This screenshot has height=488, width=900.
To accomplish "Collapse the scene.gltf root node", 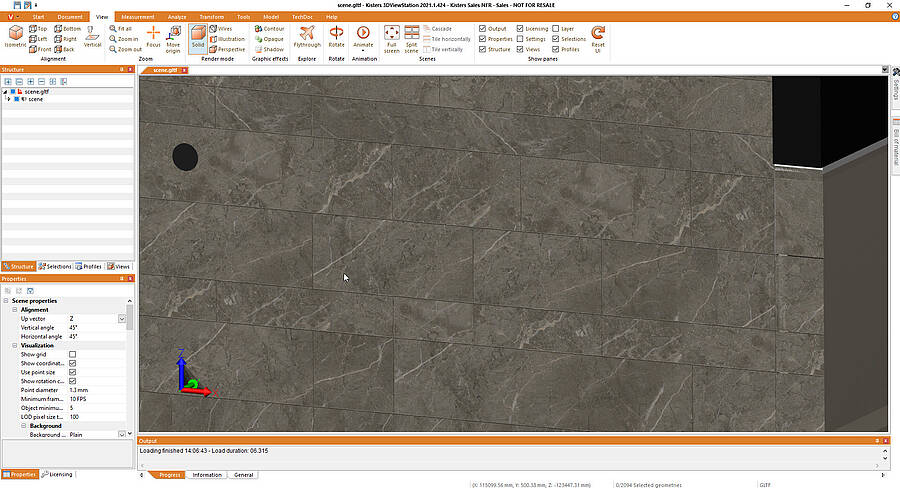I will tap(5, 91).
